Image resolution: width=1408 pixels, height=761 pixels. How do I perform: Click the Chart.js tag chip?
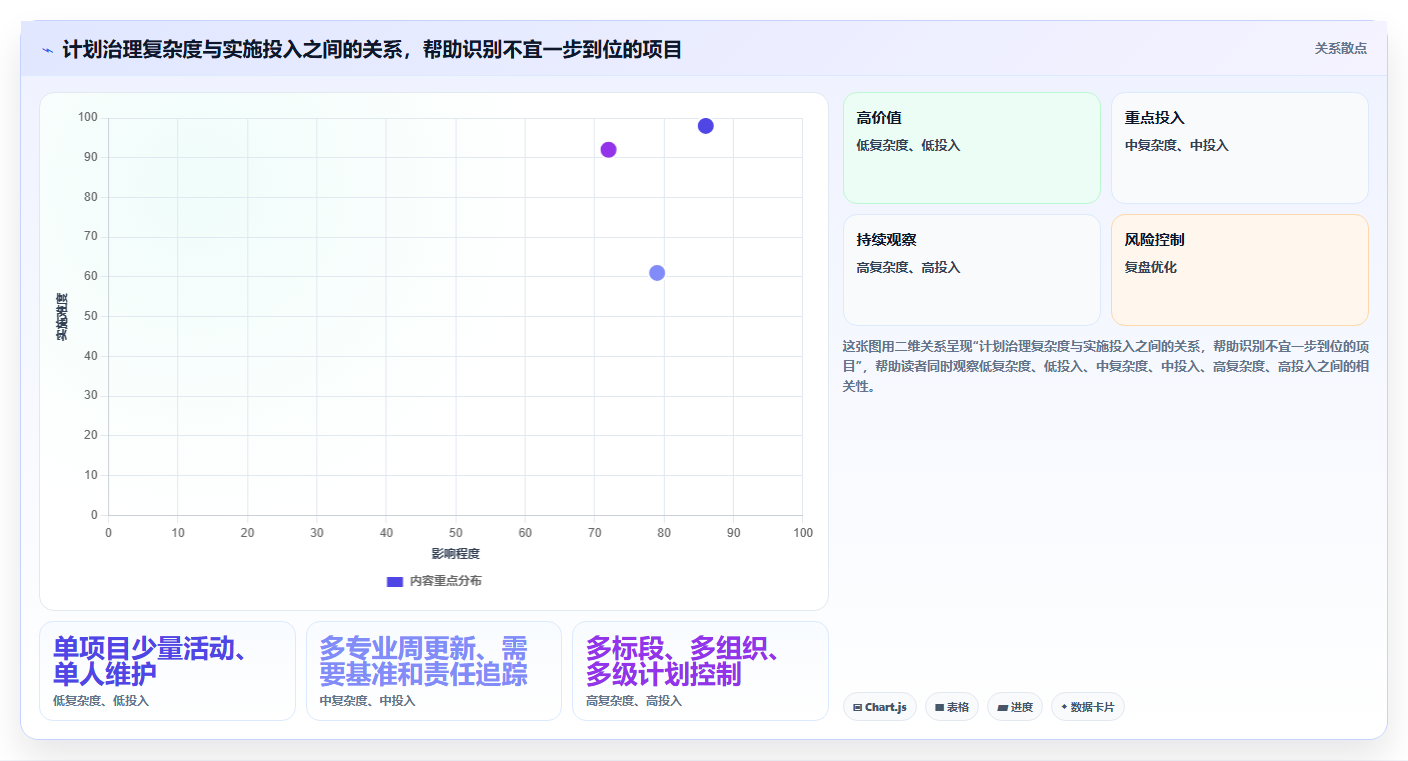pos(880,707)
